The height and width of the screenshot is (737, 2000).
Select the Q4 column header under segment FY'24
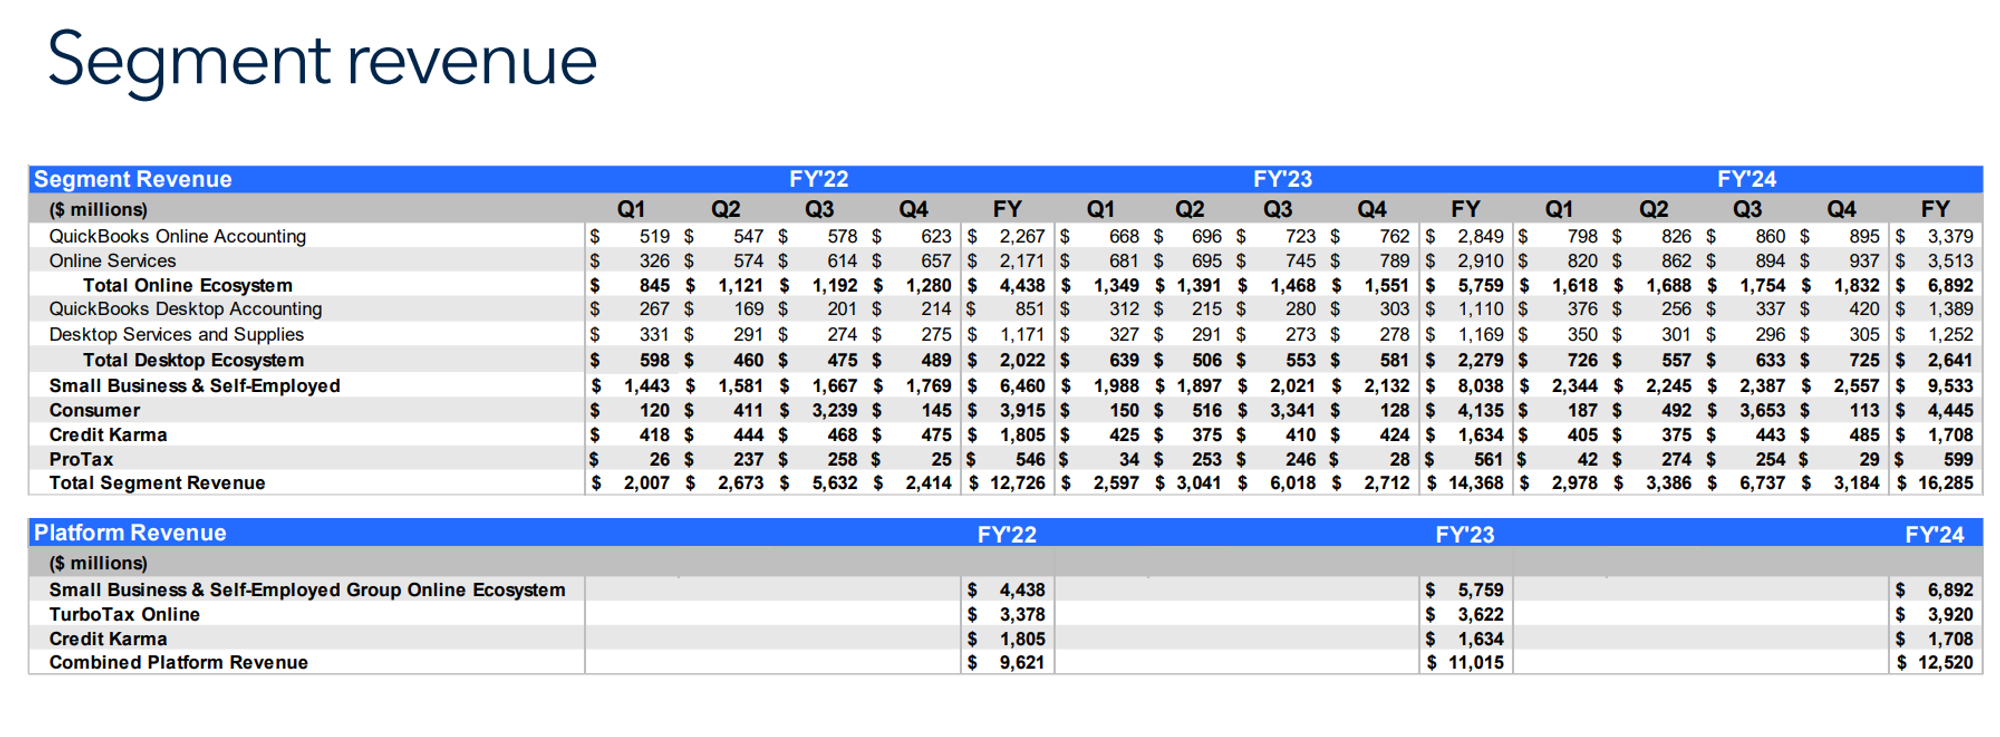[1842, 209]
